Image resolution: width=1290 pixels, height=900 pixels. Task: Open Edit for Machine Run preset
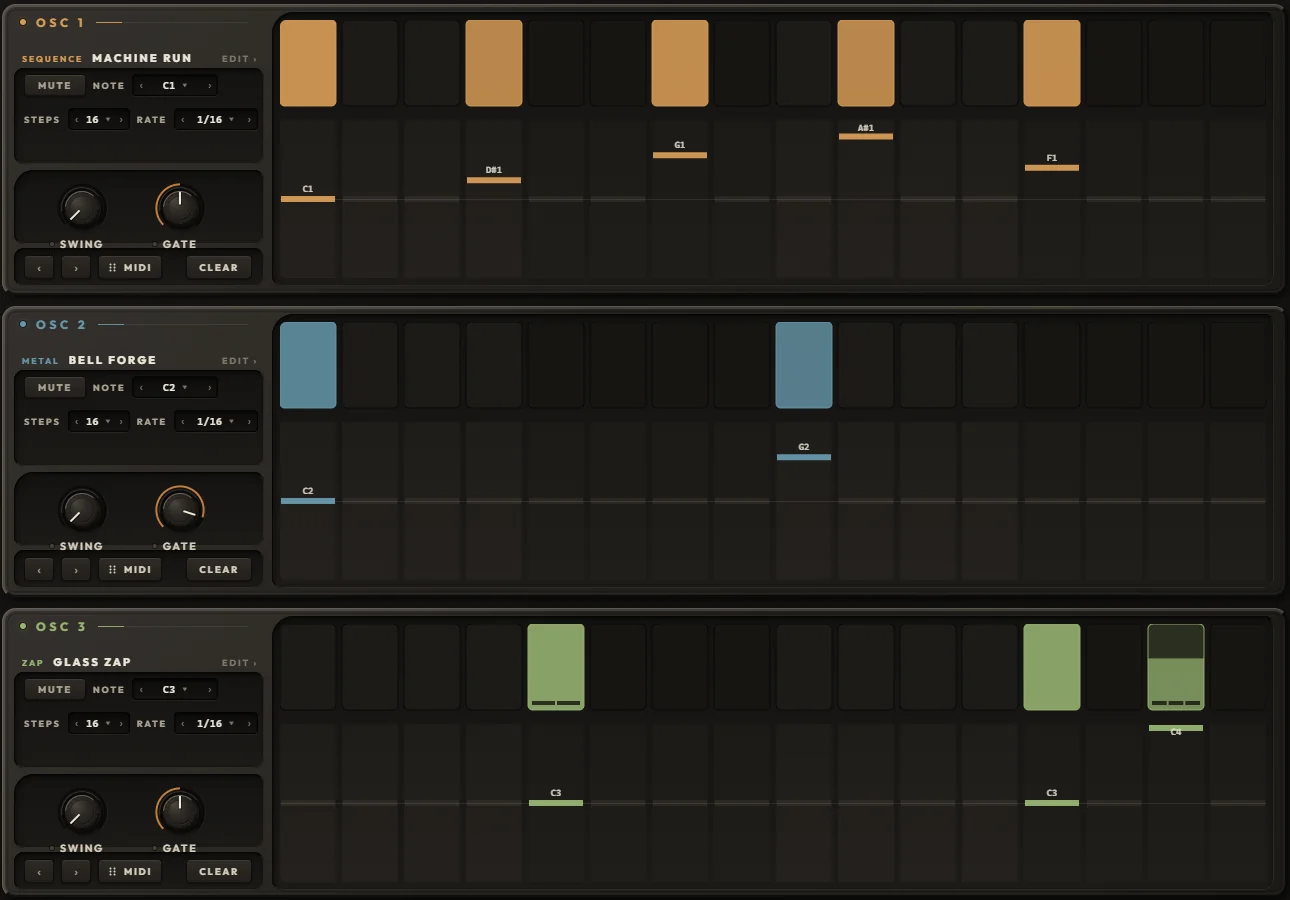[x=239, y=59]
